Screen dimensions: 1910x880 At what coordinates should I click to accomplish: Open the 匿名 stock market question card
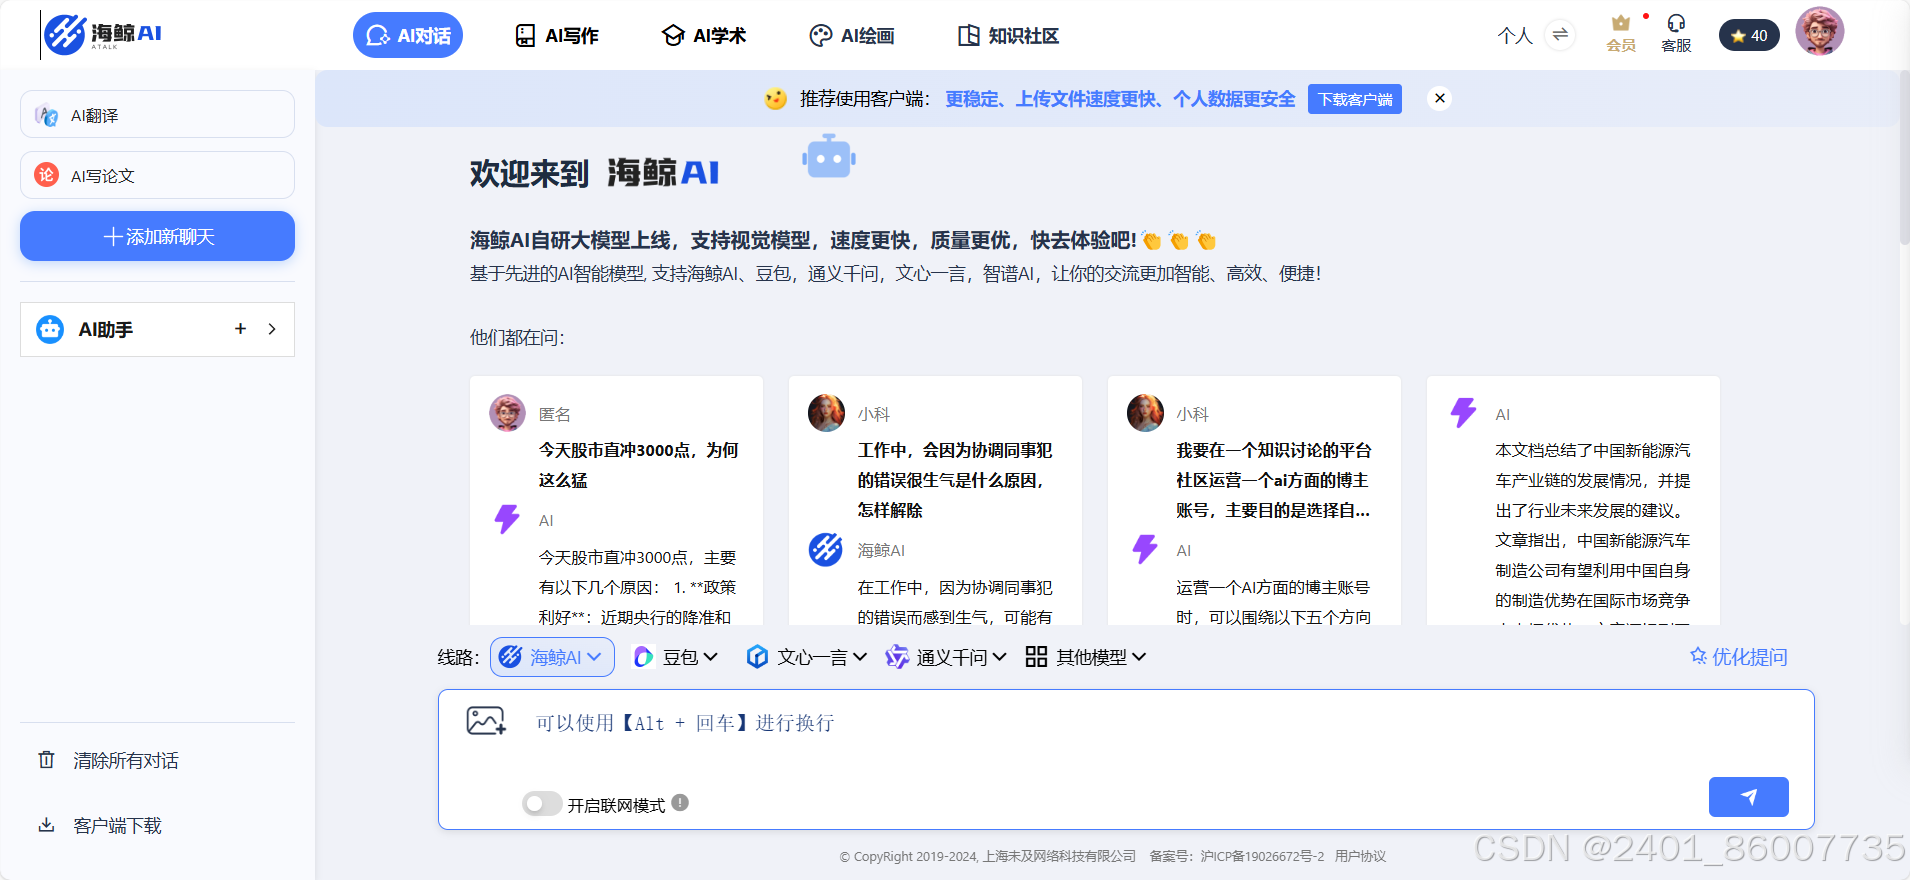tap(616, 500)
